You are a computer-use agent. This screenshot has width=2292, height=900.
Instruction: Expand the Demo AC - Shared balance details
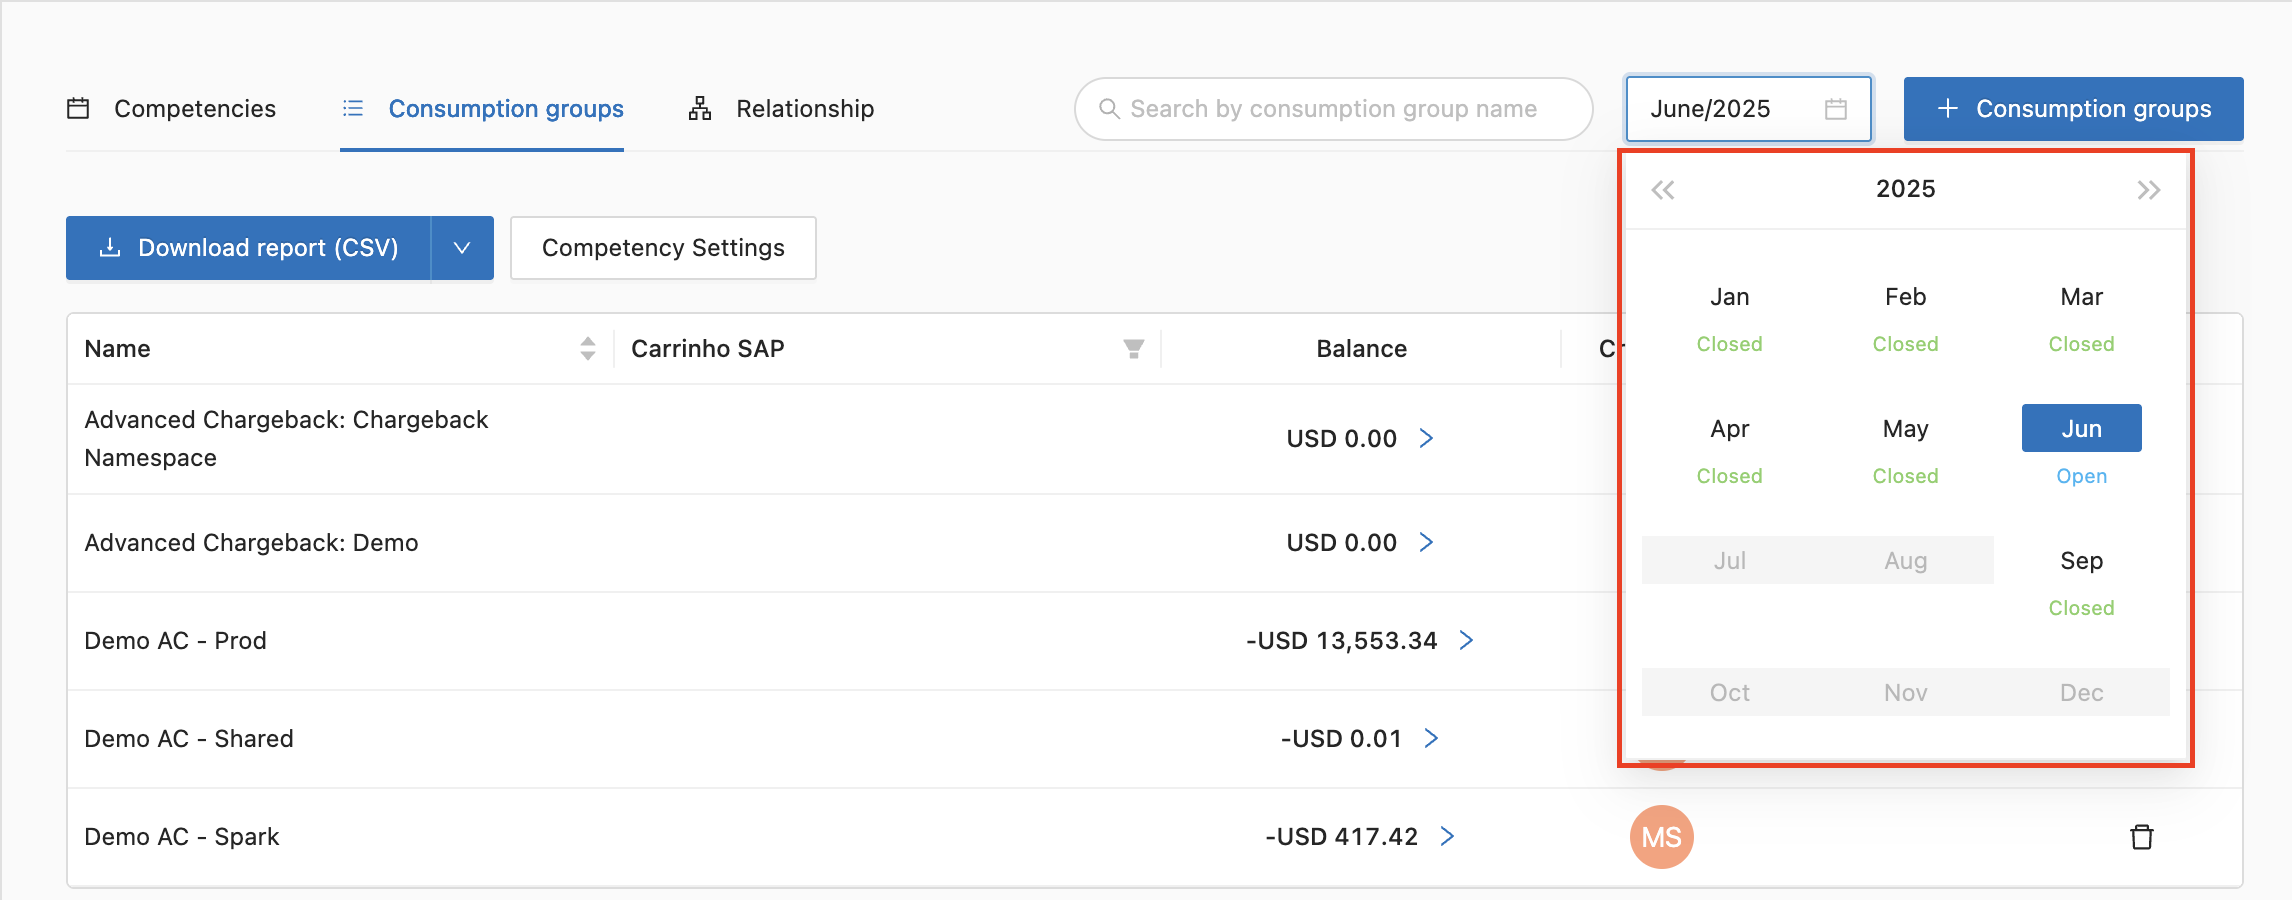[1431, 738]
